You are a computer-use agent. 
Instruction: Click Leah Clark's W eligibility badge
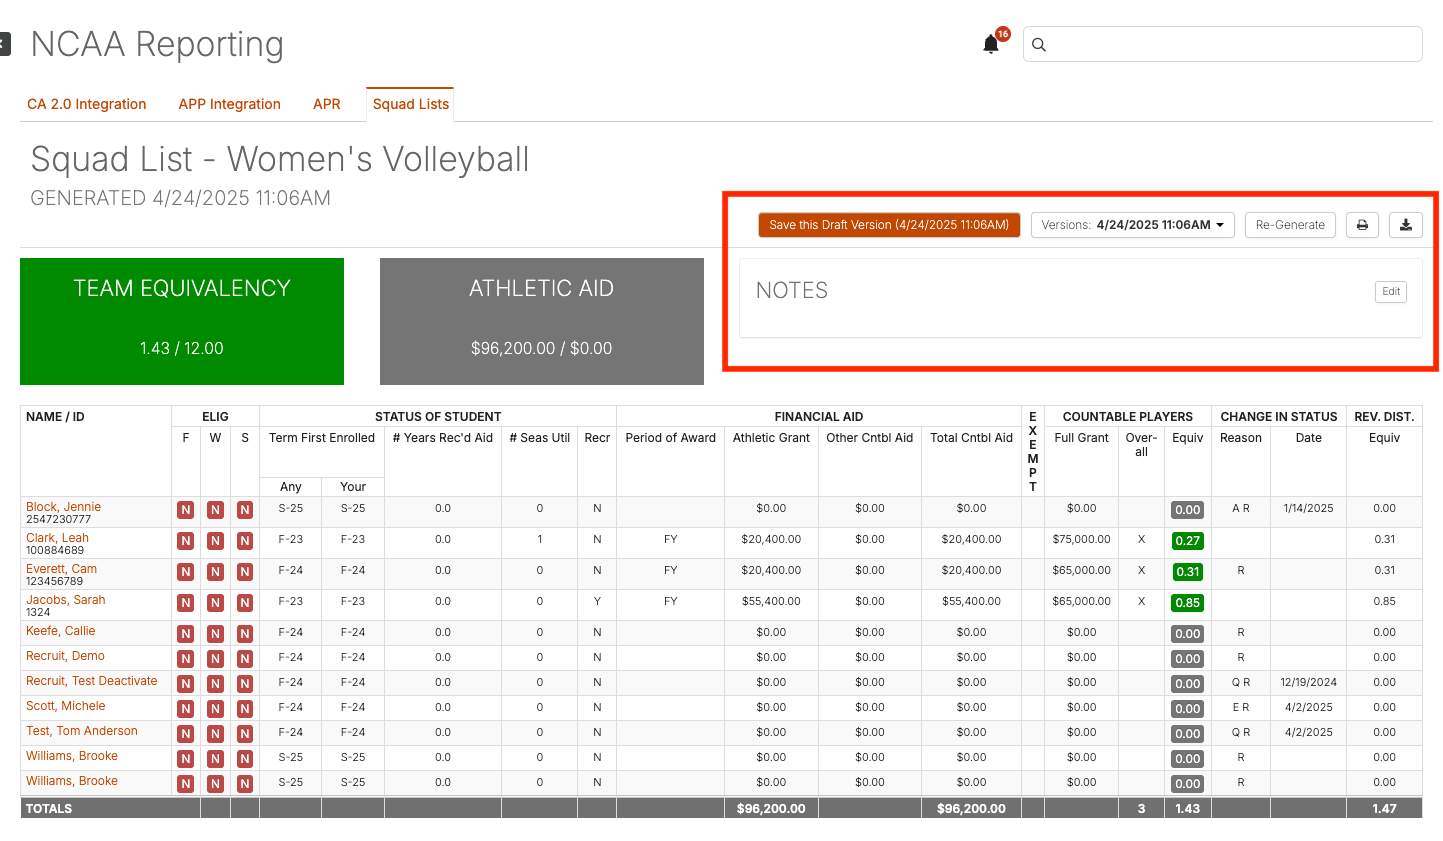point(215,541)
